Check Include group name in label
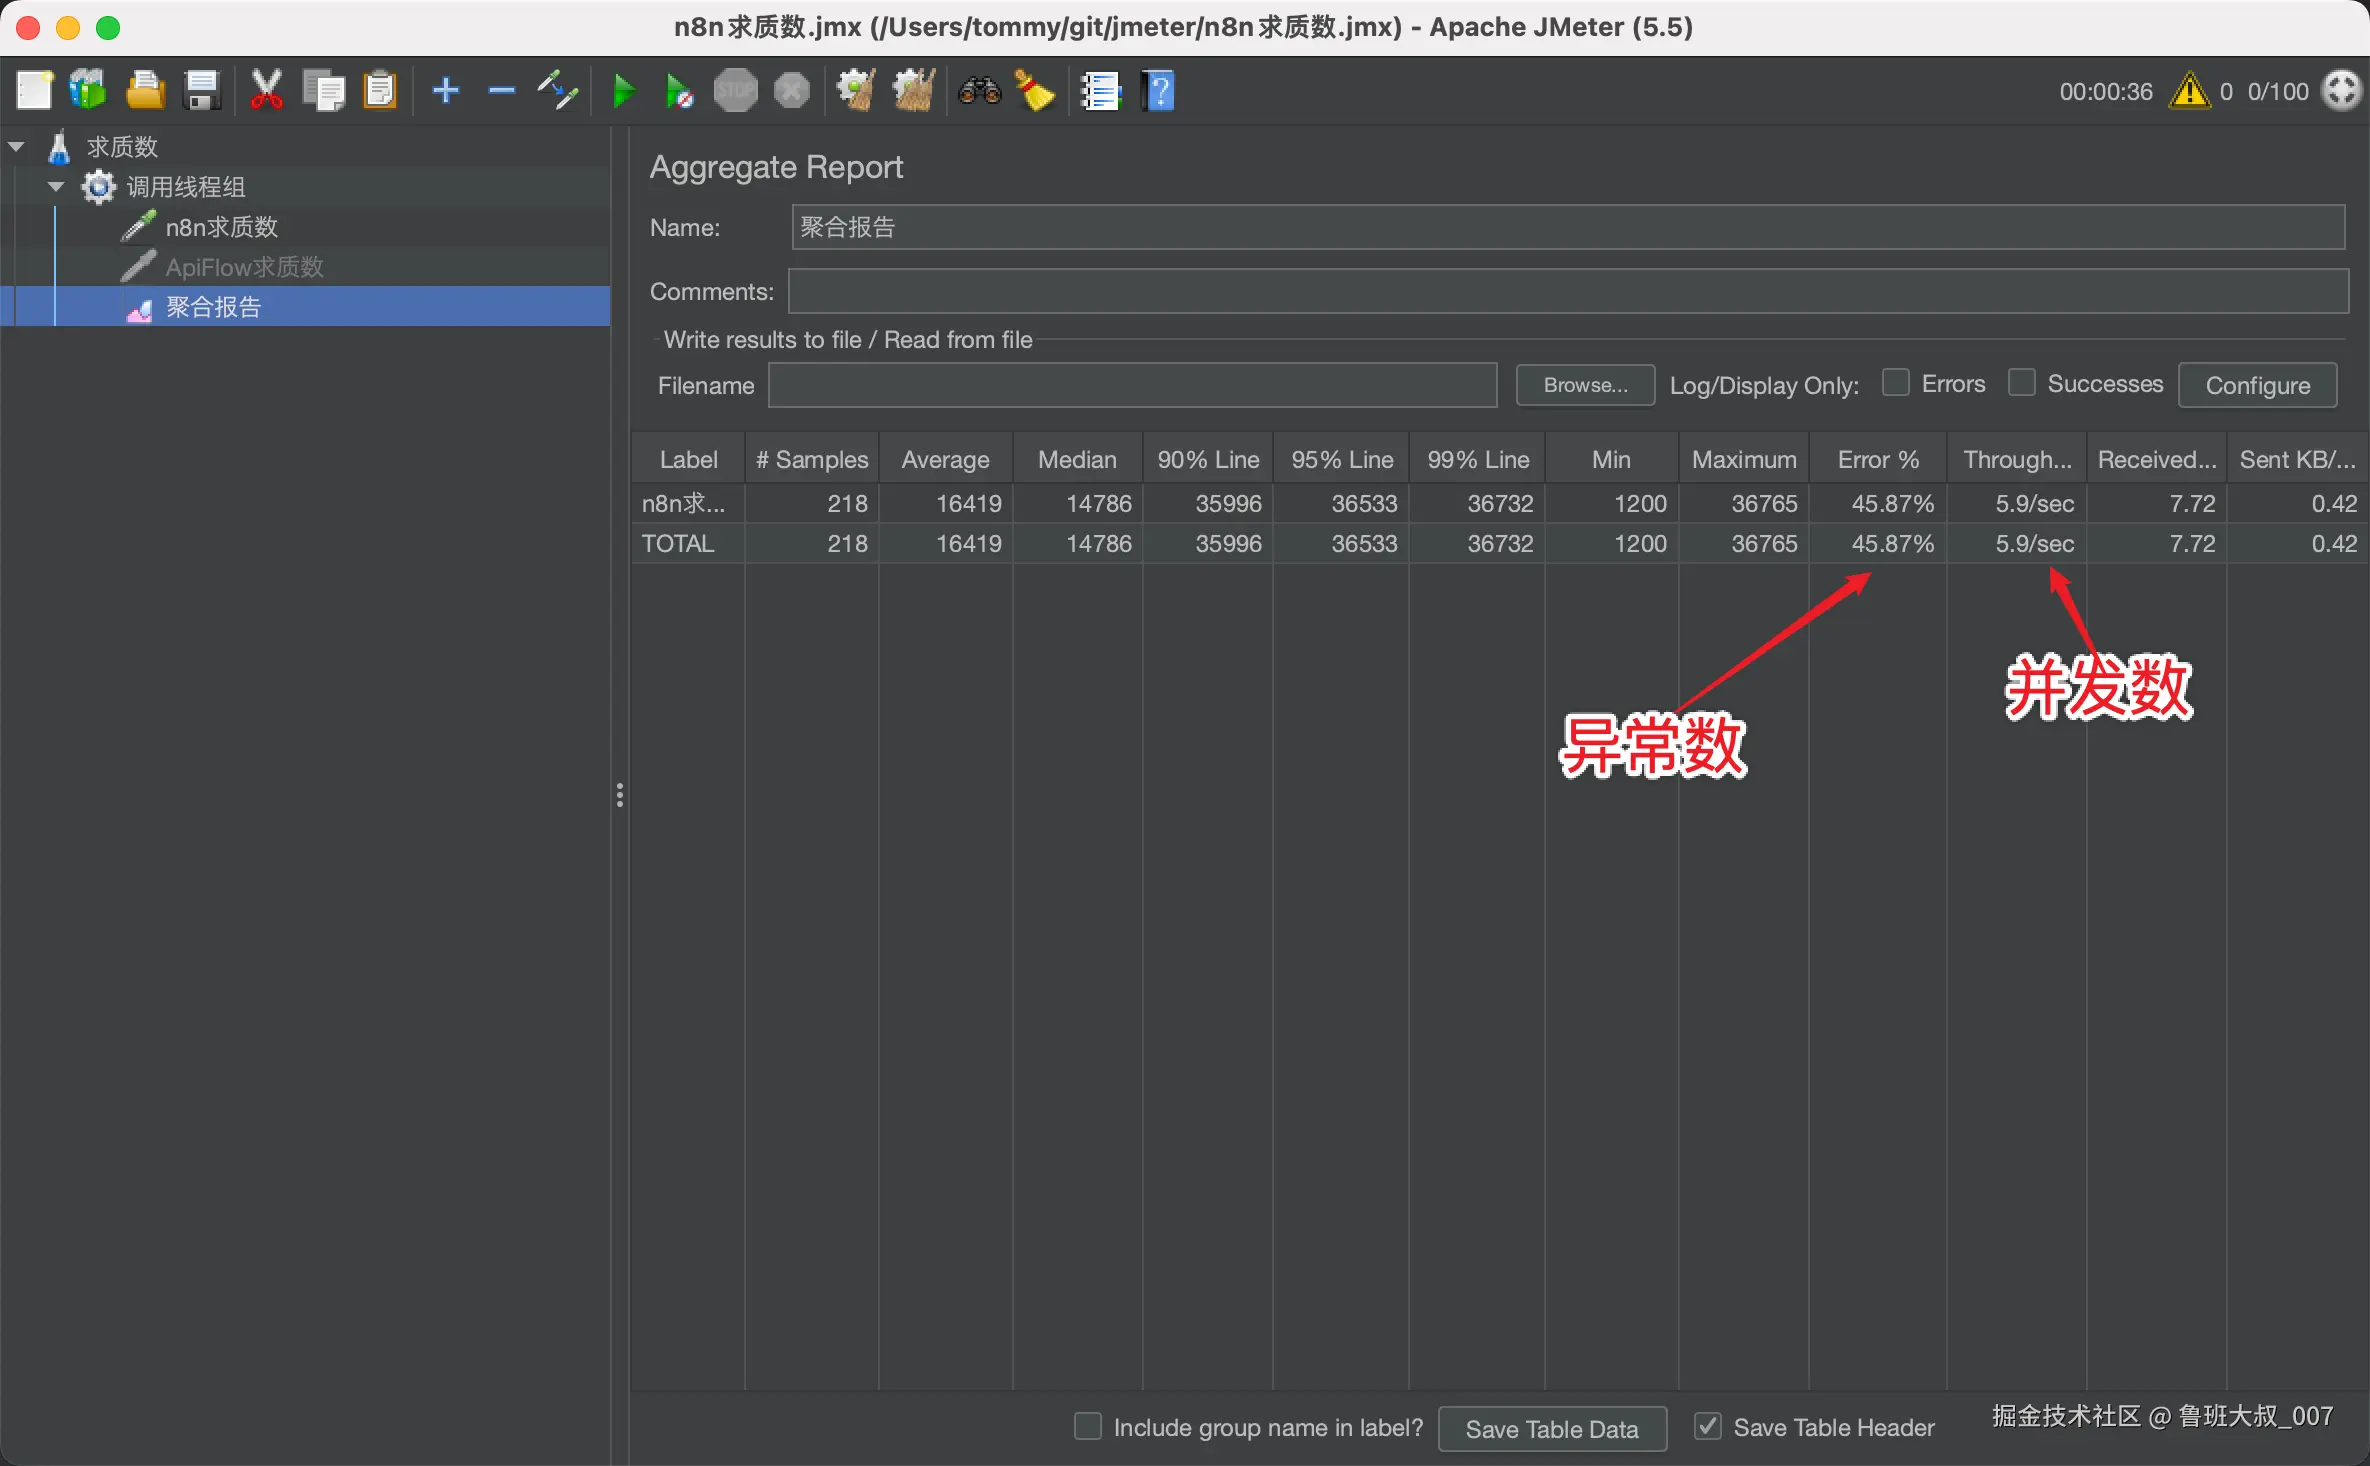Image resolution: width=2370 pixels, height=1466 pixels. pyautogui.click(x=1087, y=1426)
